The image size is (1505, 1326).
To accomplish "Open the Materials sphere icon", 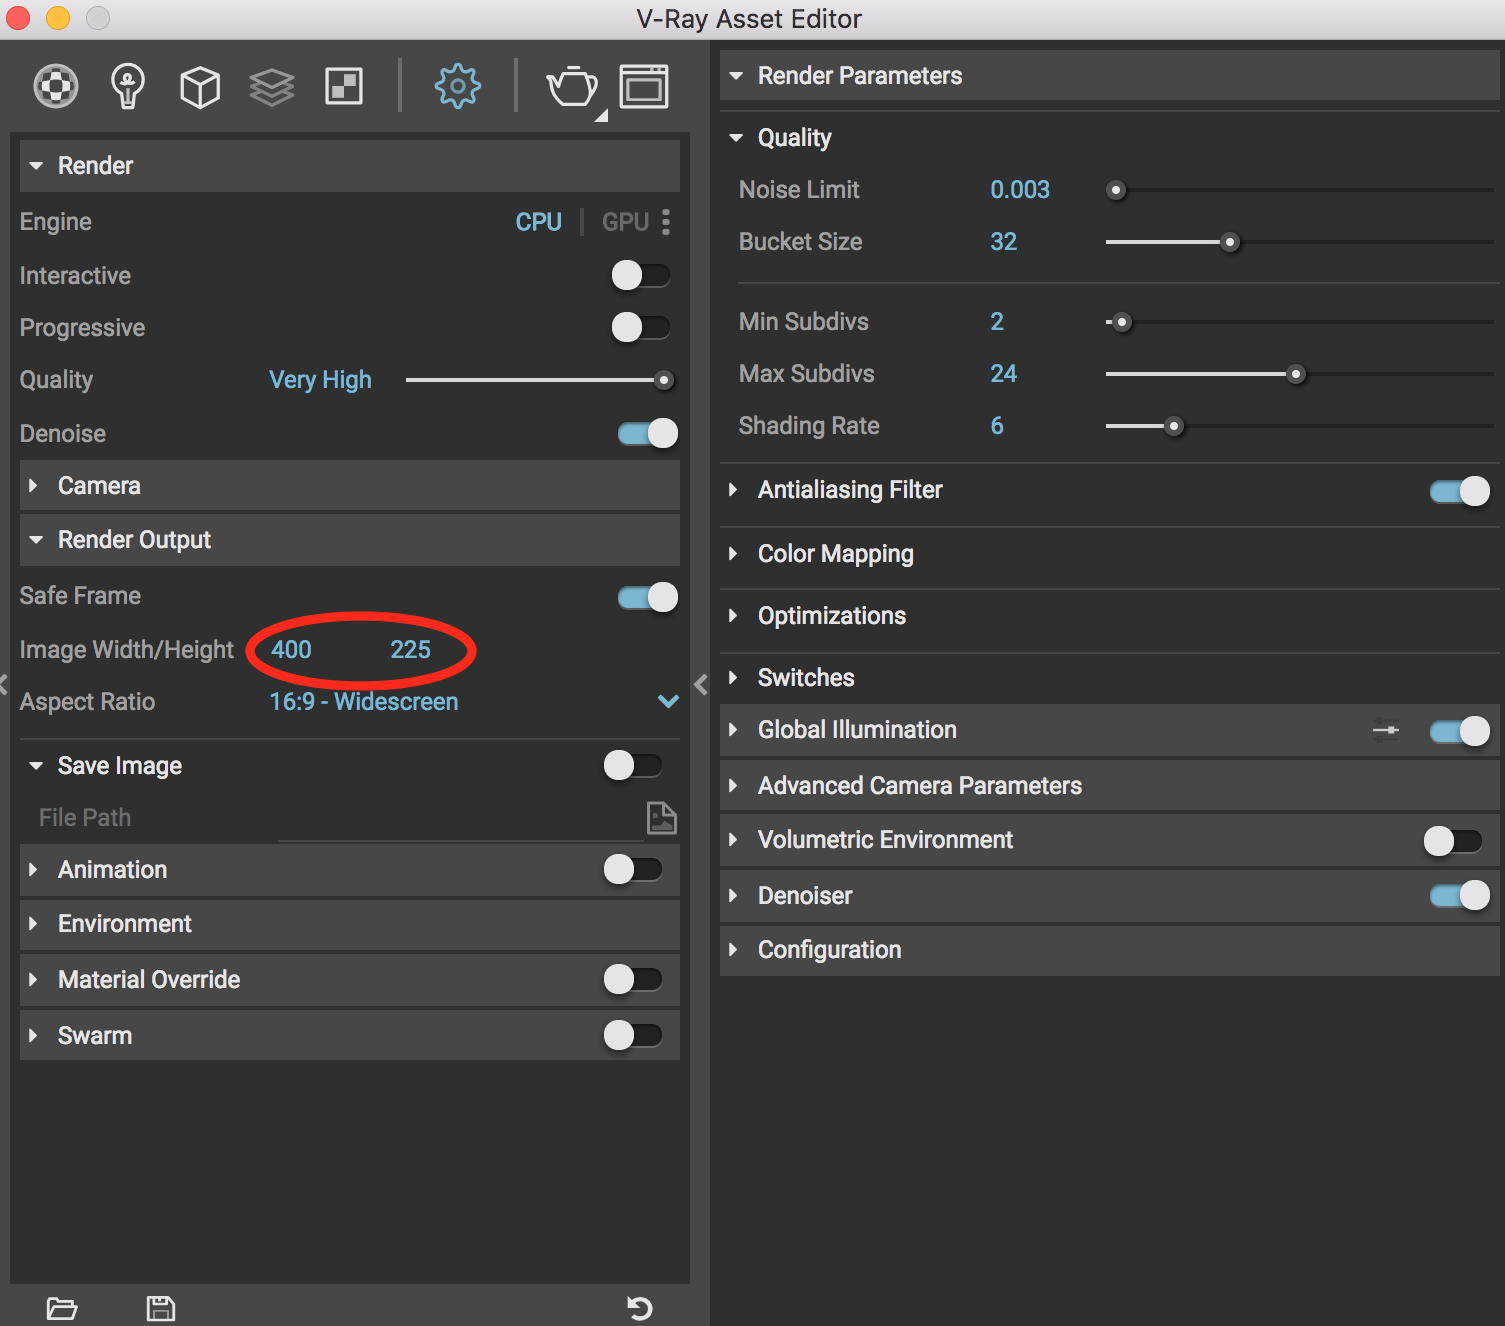I will [x=56, y=87].
